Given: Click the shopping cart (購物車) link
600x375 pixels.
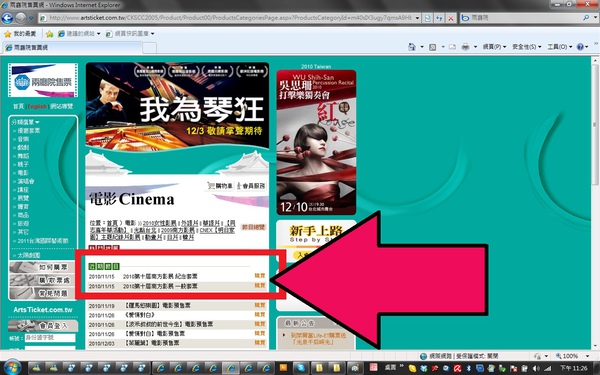Looking at the screenshot, I should (220, 186).
